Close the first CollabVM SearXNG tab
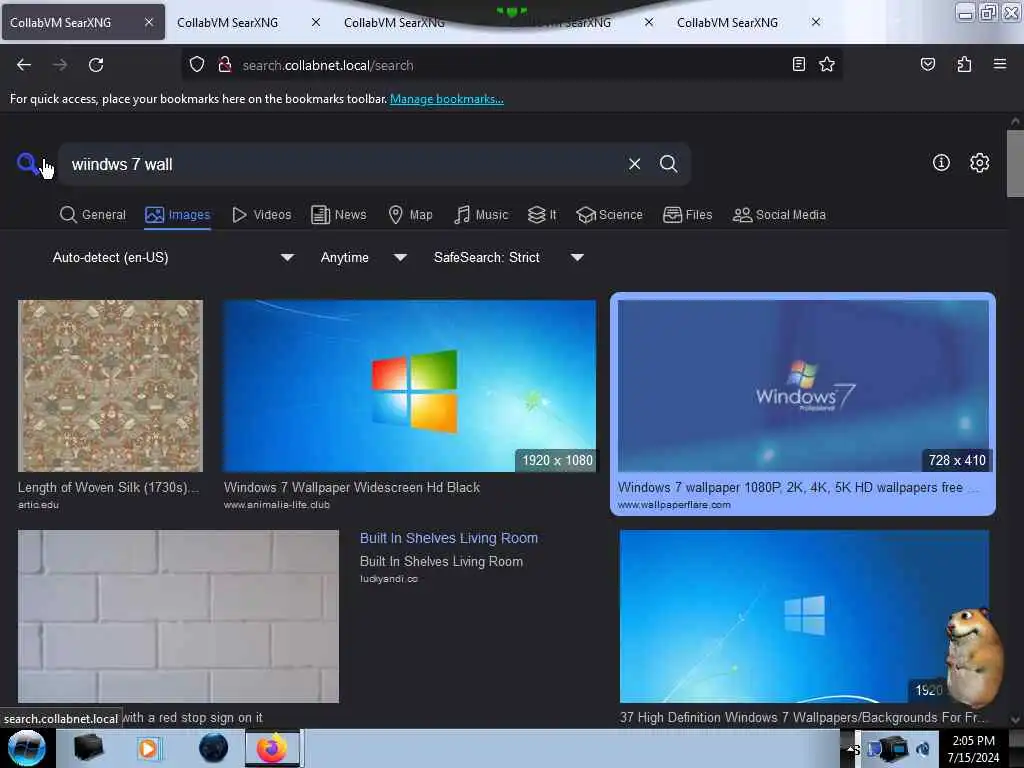 coord(149,22)
